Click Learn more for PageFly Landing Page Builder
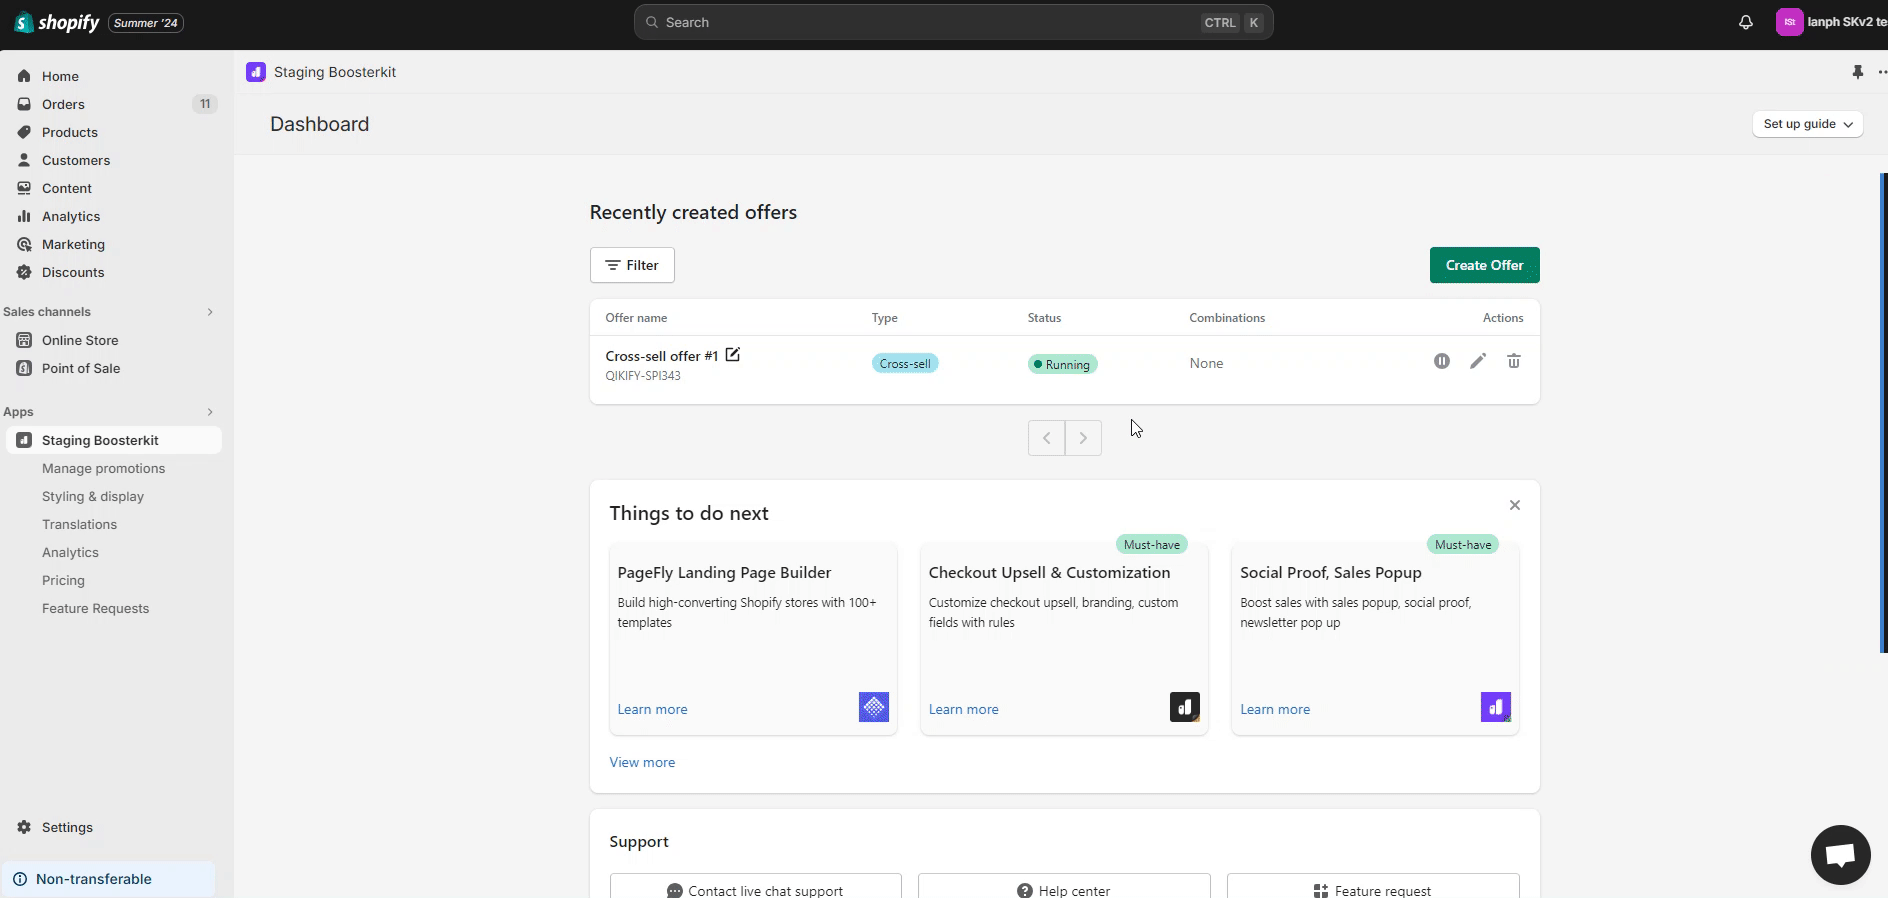This screenshot has width=1888, height=898. (652, 709)
